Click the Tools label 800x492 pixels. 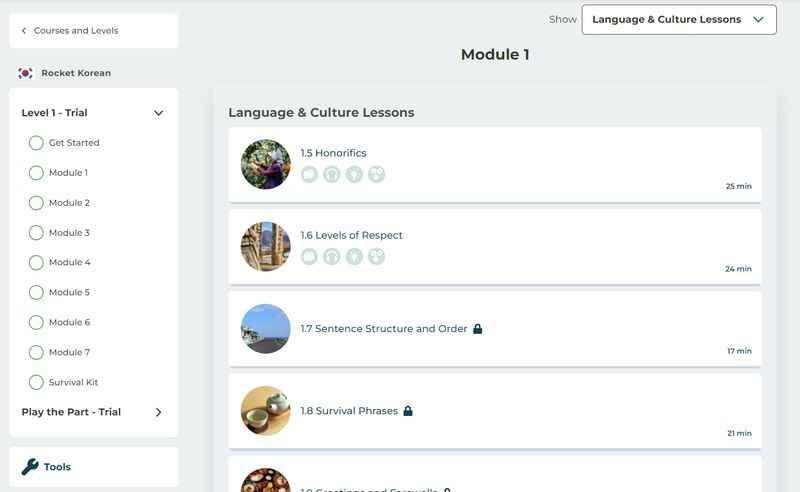[57, 467]
